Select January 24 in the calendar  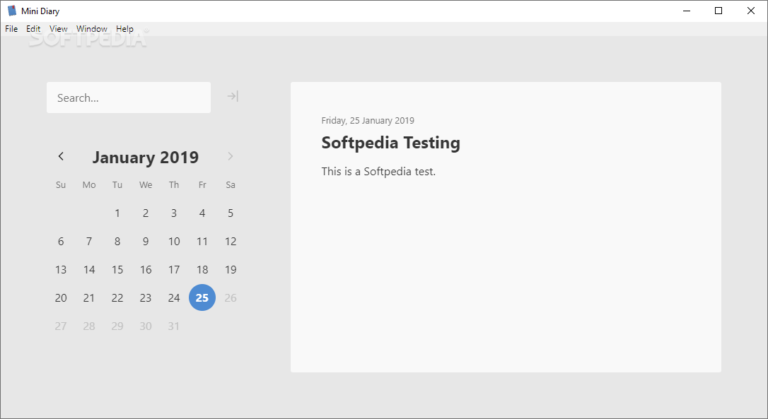click(x=174, y=298)
